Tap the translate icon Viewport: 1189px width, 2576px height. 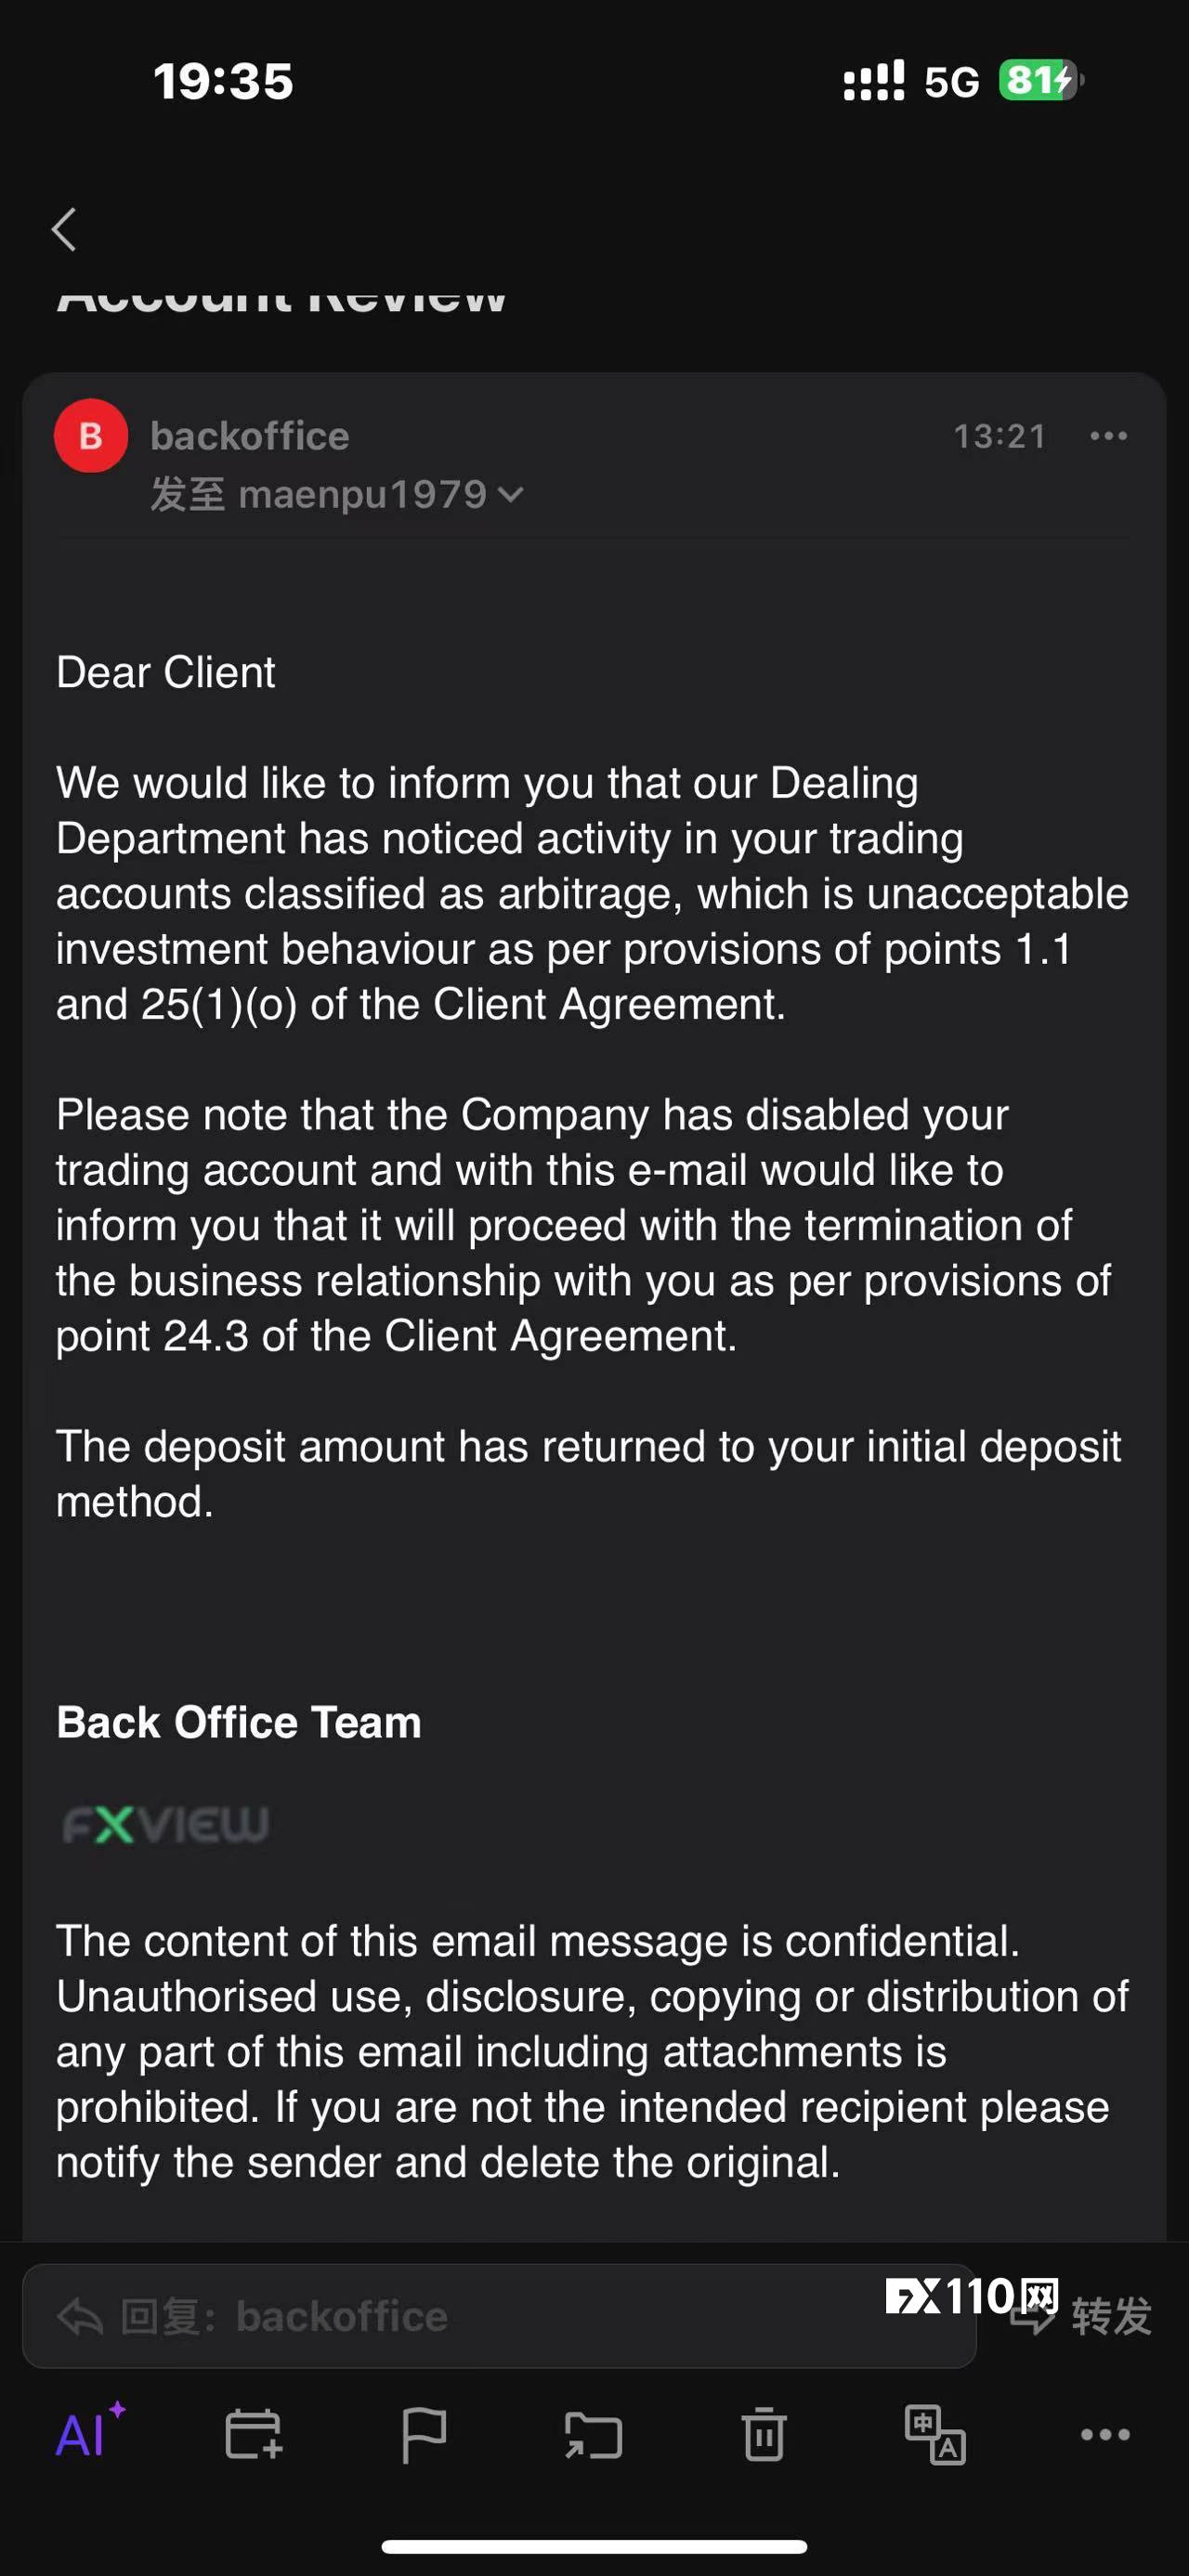tap(935, 2435)
